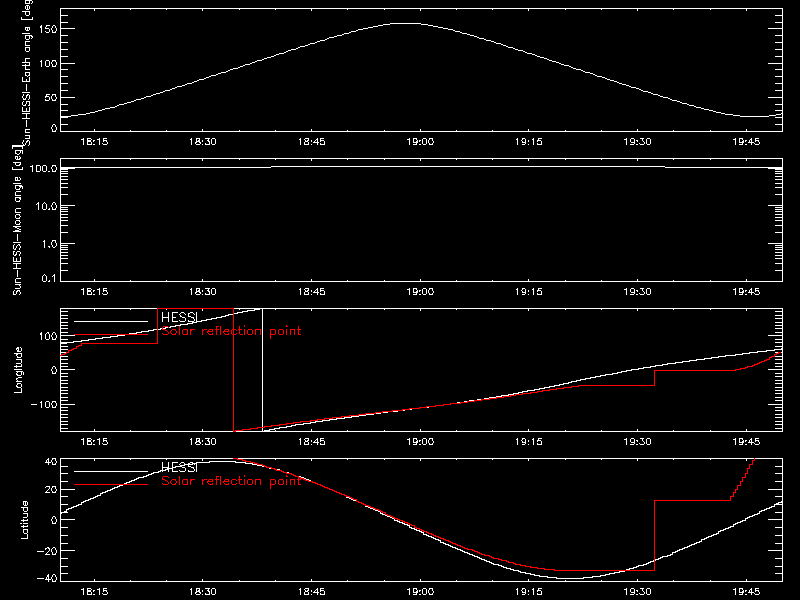Click '18:30' time label under Latitude plot
800x600 pixels.
[x=203, y=592]
